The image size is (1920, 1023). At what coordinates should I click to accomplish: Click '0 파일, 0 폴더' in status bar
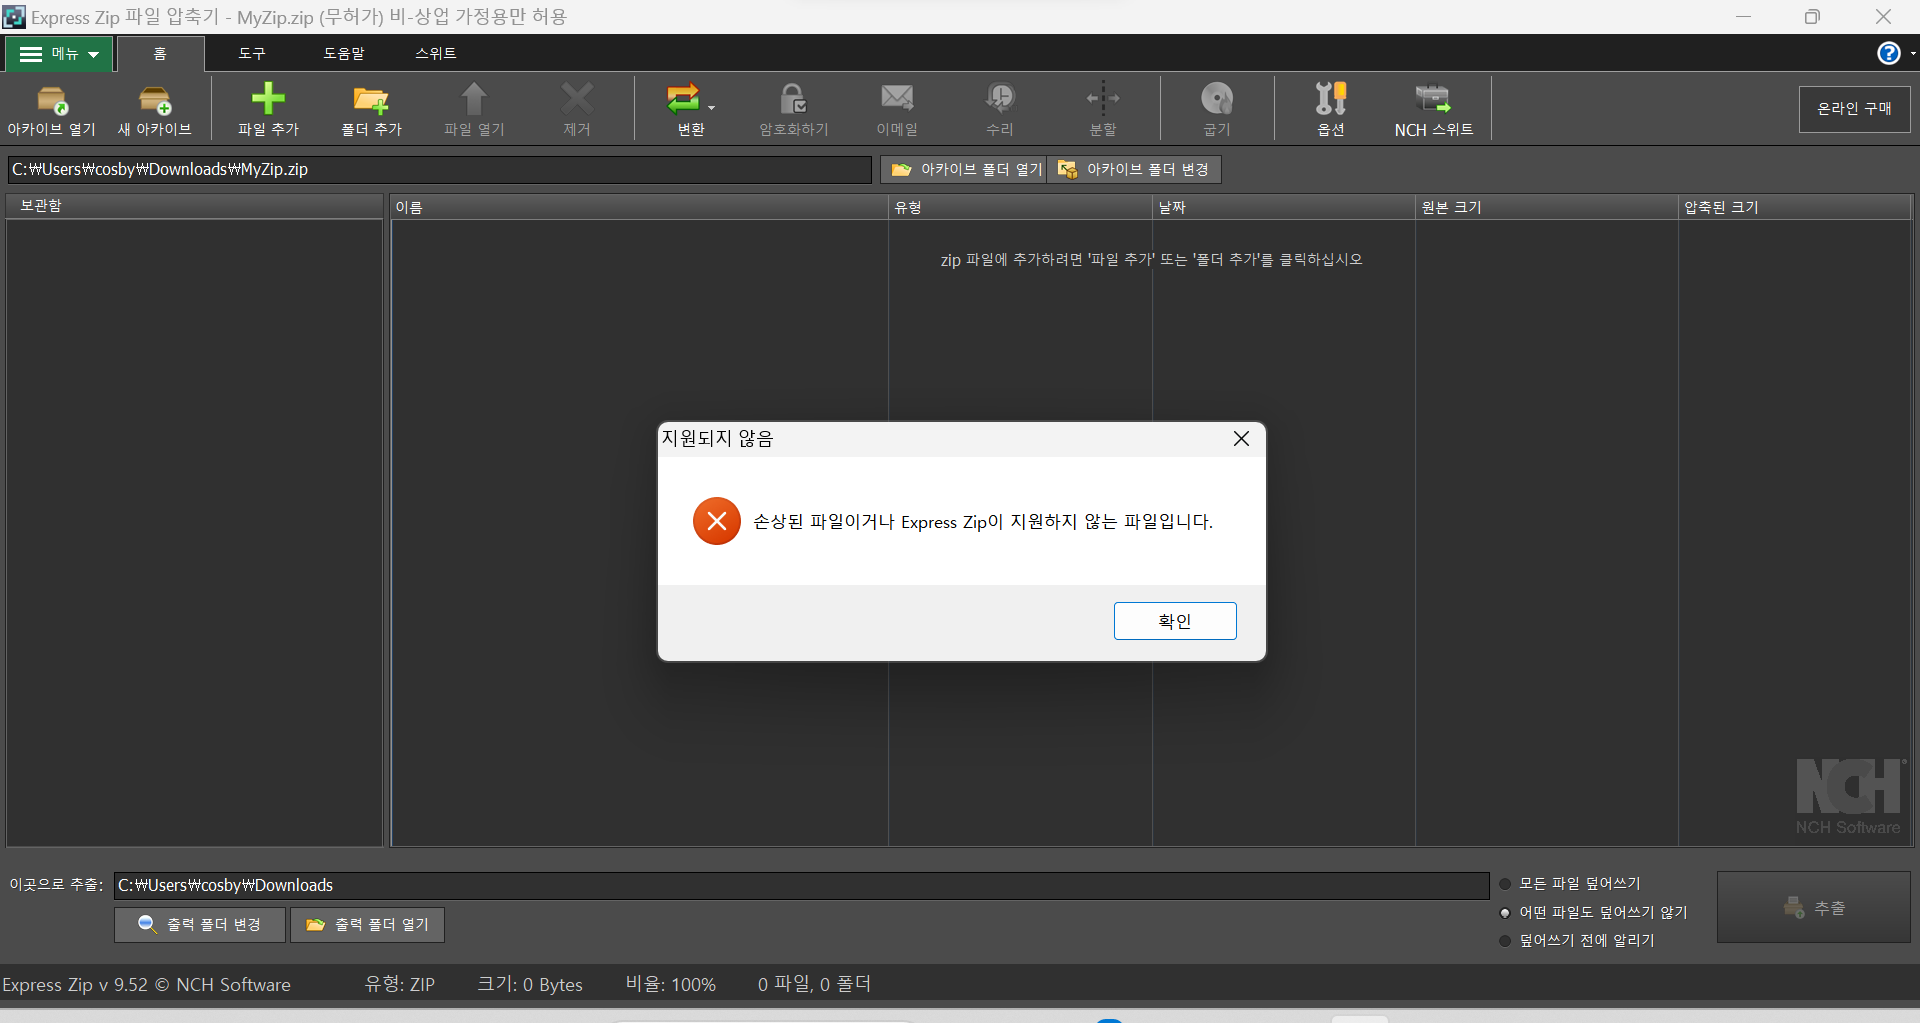click(814, 985)
